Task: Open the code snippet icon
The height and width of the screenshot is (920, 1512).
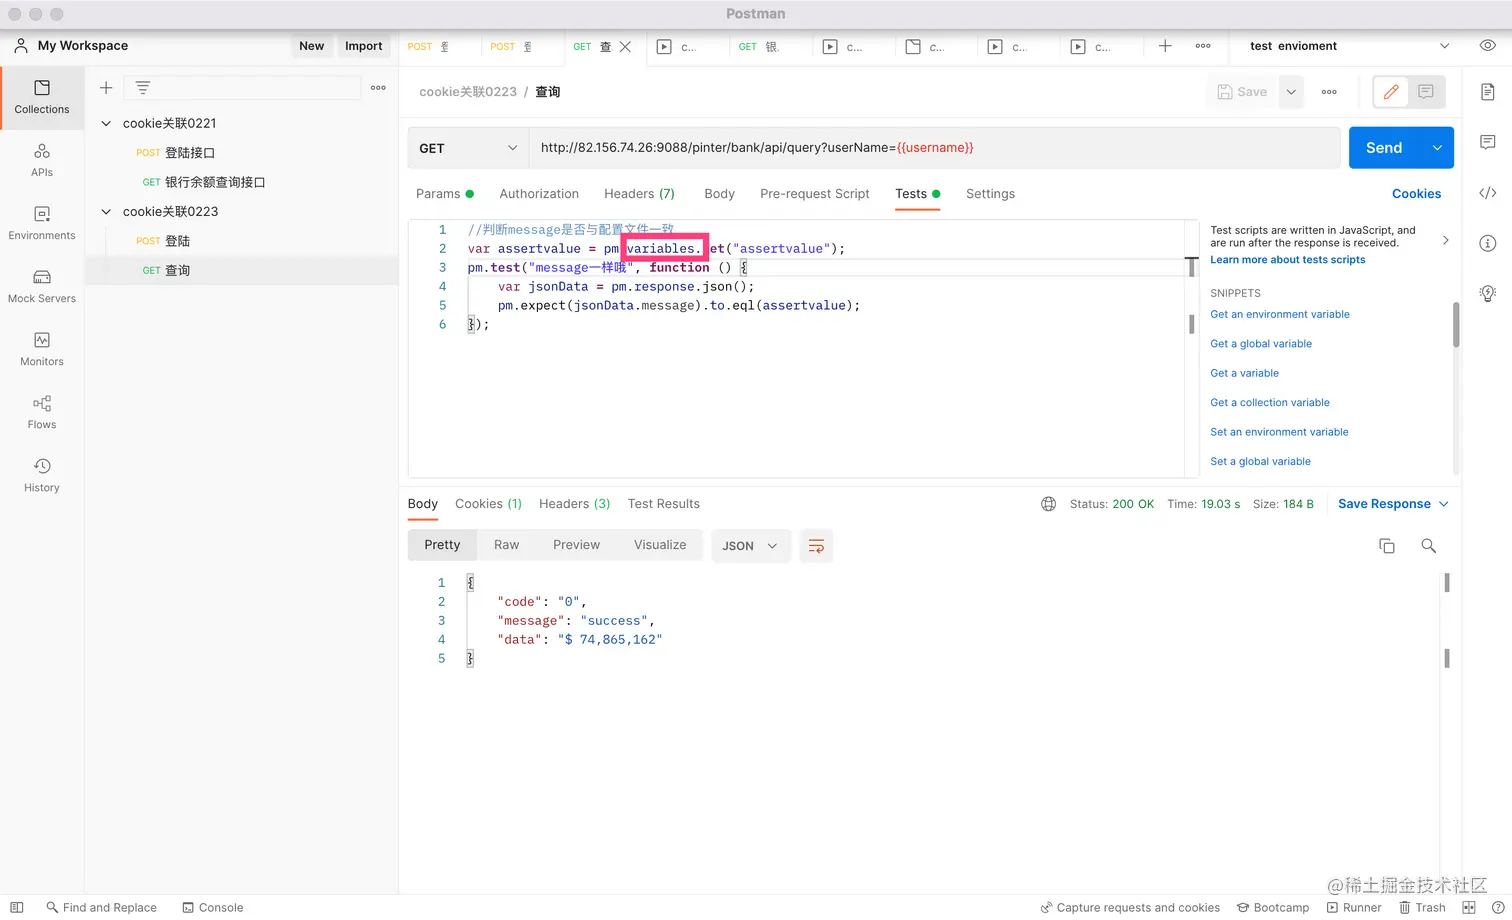Action: 1488,193
